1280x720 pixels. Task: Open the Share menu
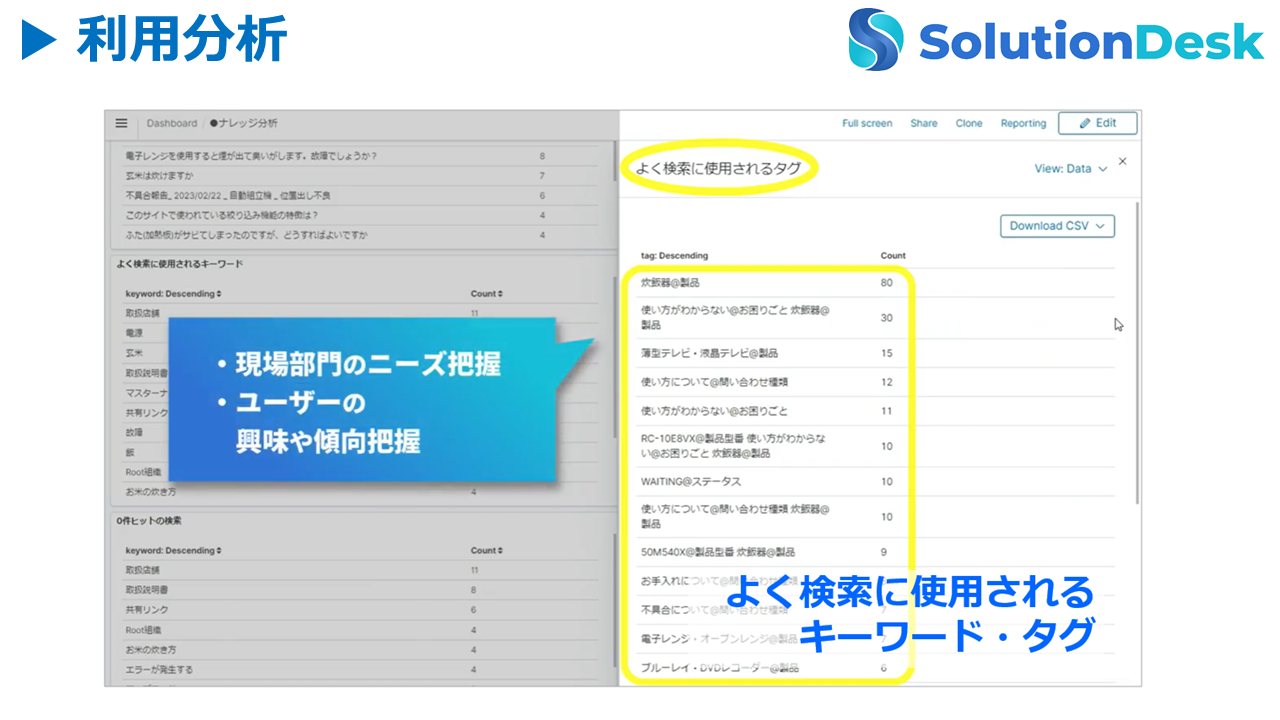pyautogui.click(x=924, y=123)
